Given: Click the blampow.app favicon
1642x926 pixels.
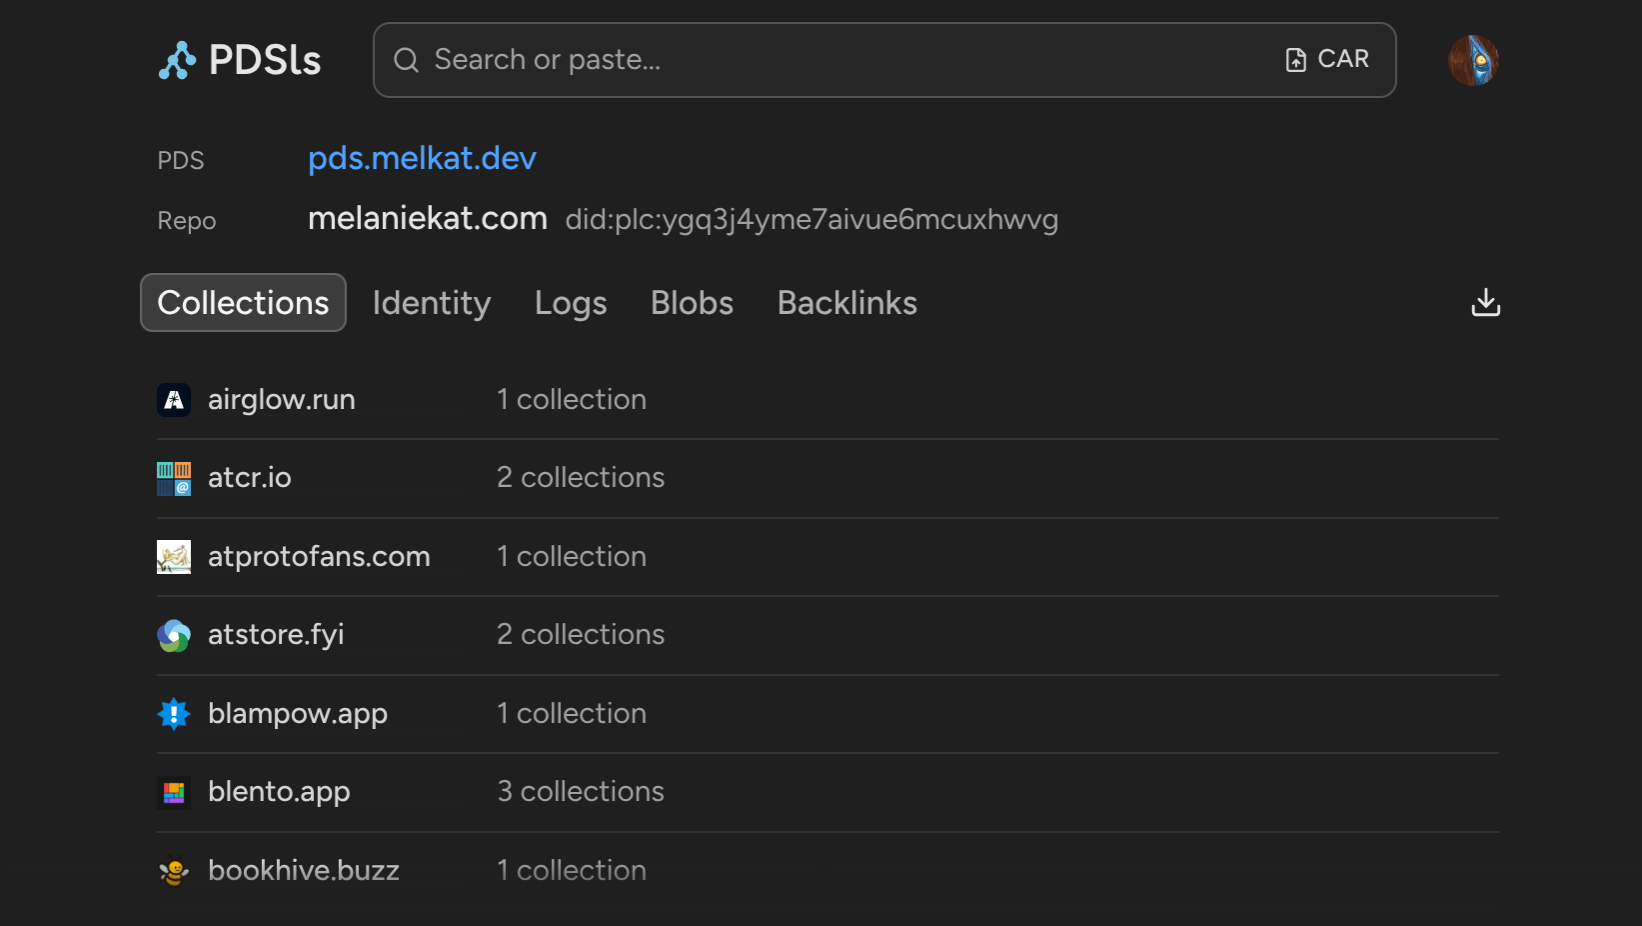Looking at the screenshot, I should point(174,714).
